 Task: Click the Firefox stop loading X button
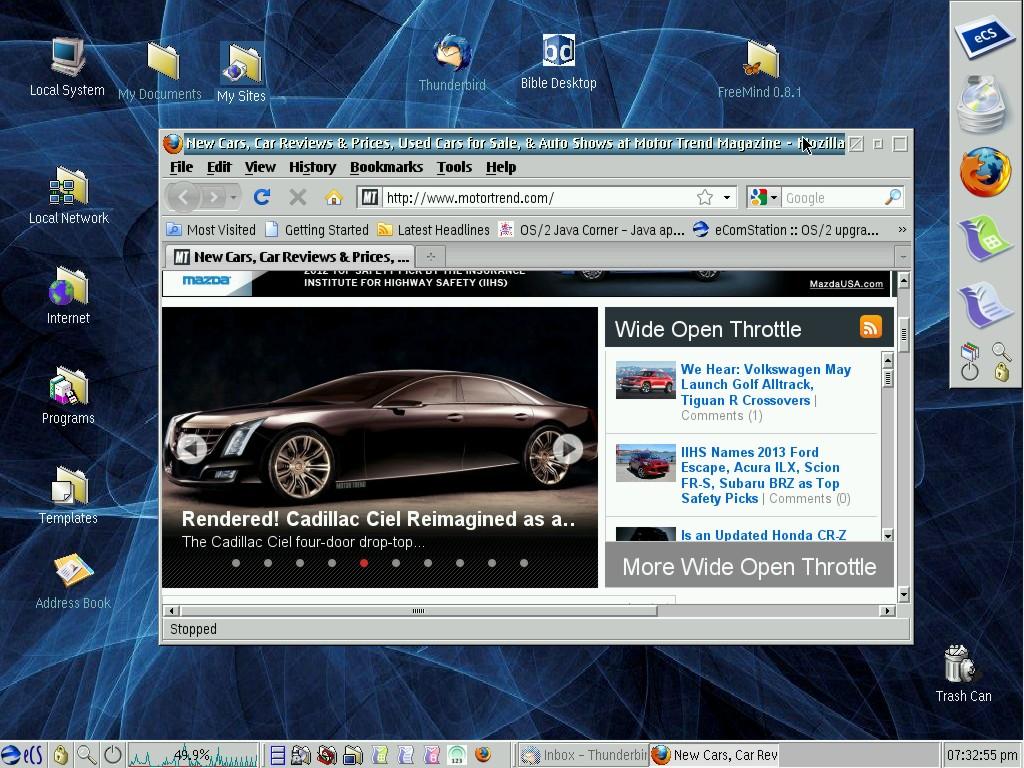pos(298,197)
